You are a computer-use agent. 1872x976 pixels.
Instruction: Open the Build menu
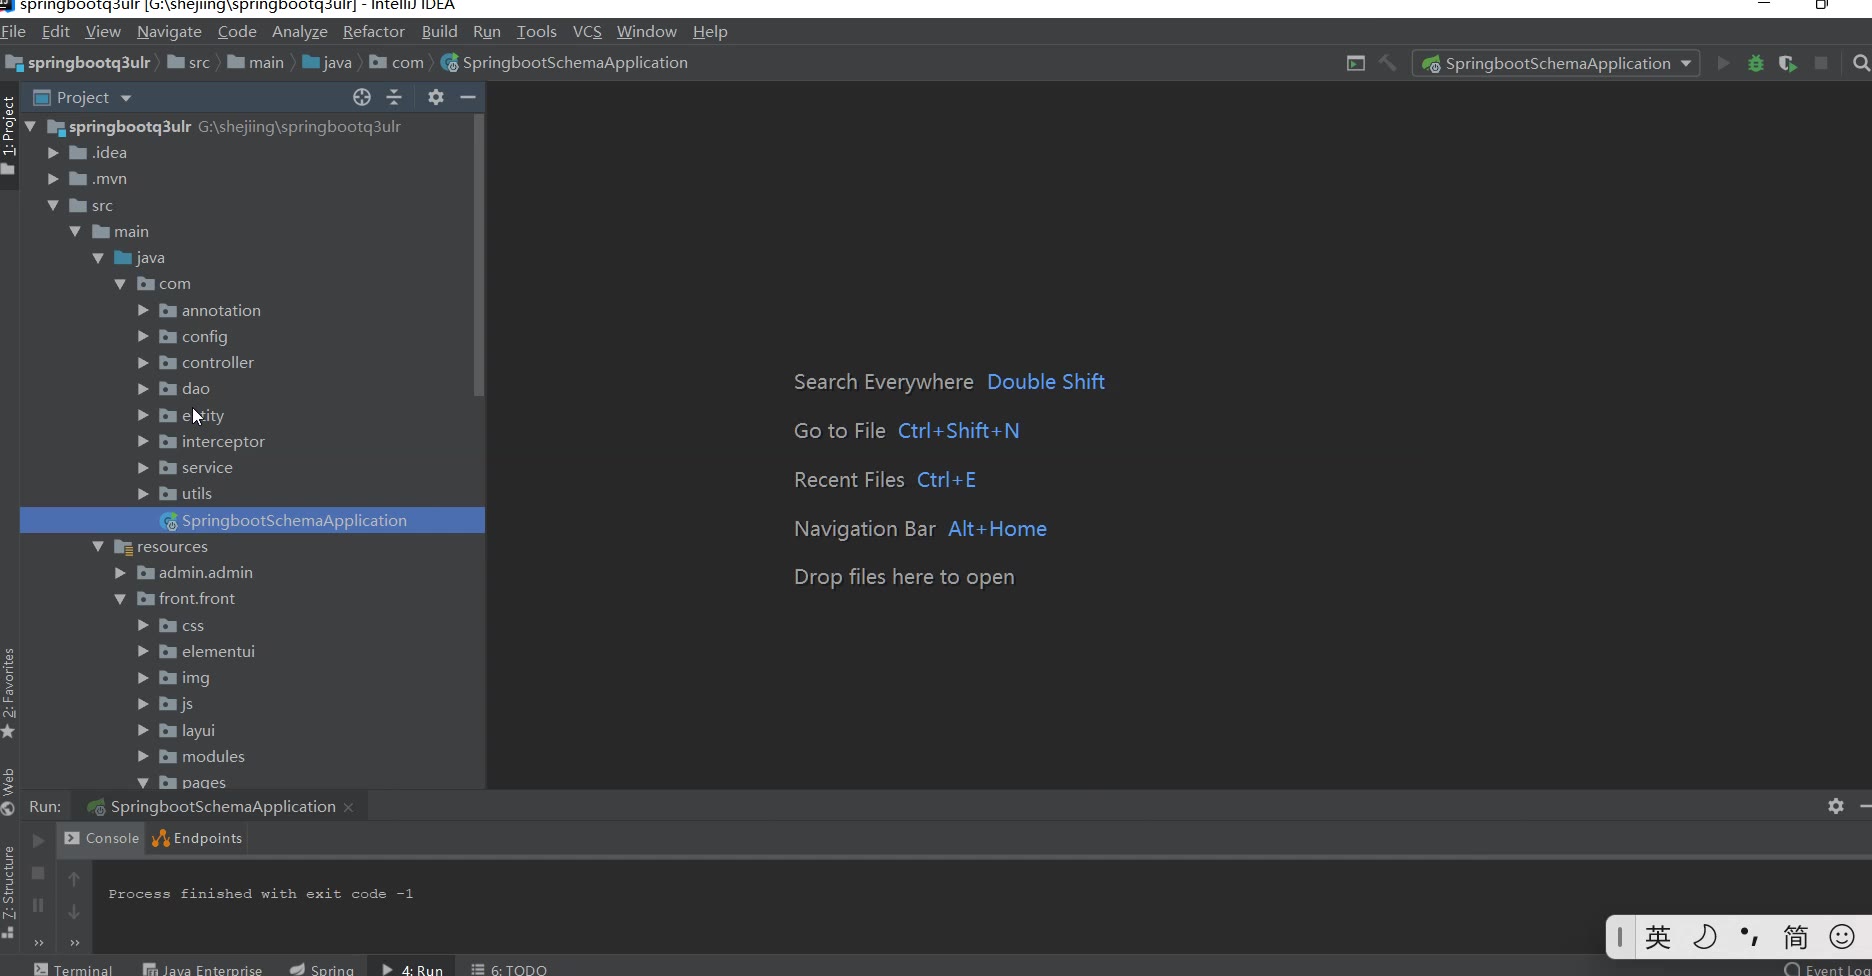[x=439, y=32]
